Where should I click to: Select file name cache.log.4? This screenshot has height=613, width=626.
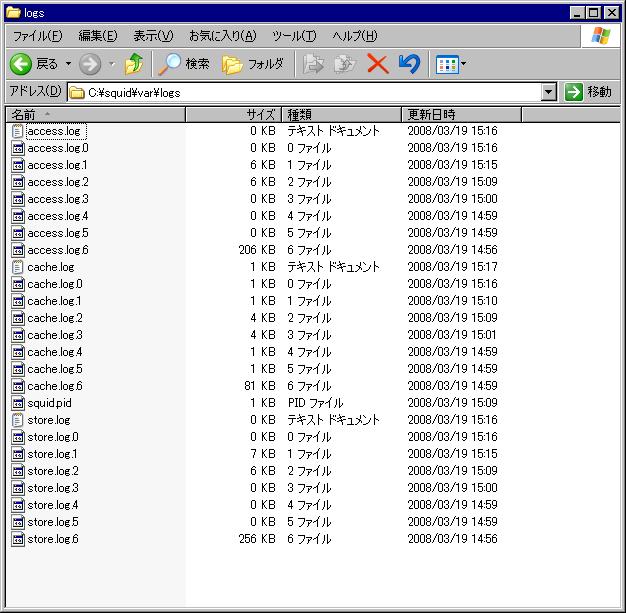(55, 352)
